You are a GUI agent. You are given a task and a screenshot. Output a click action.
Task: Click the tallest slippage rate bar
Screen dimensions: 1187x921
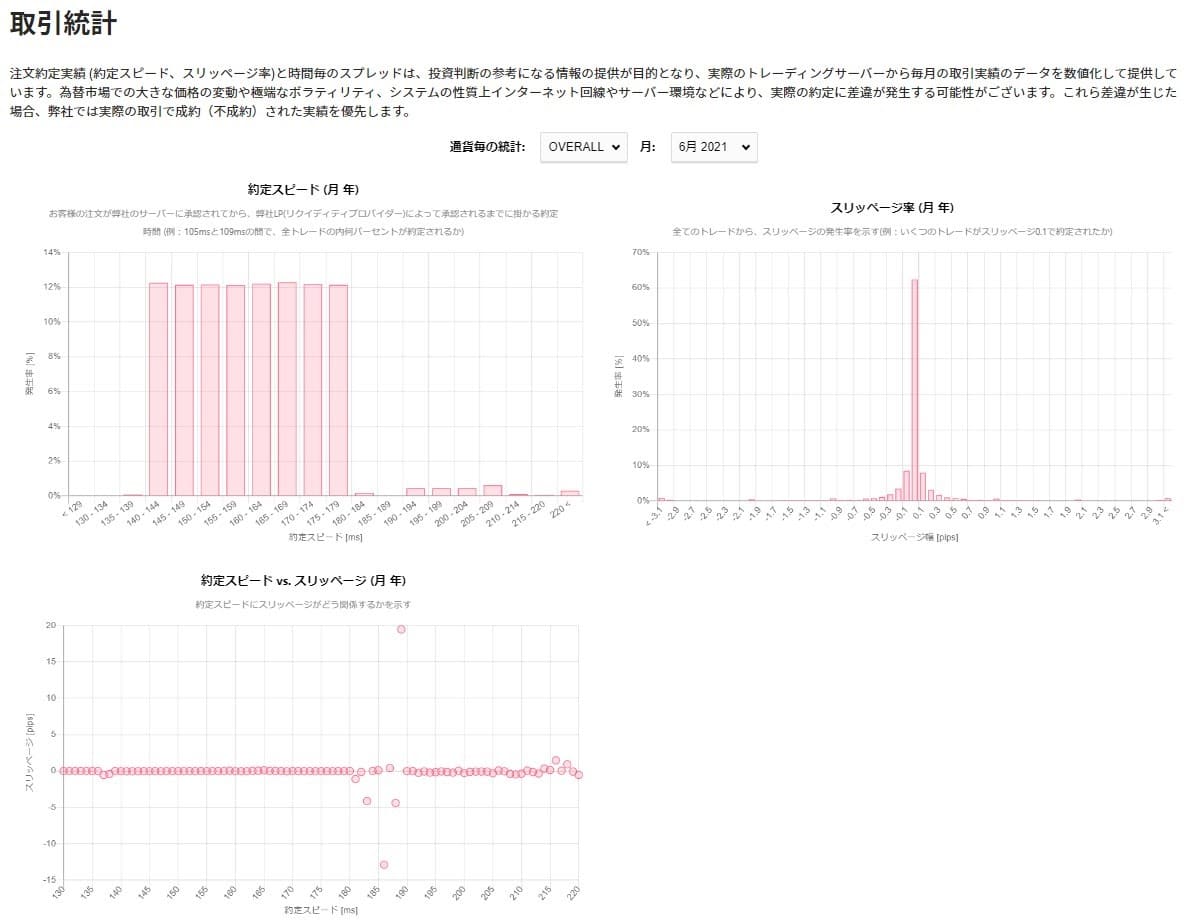click(x=915, y=390)
